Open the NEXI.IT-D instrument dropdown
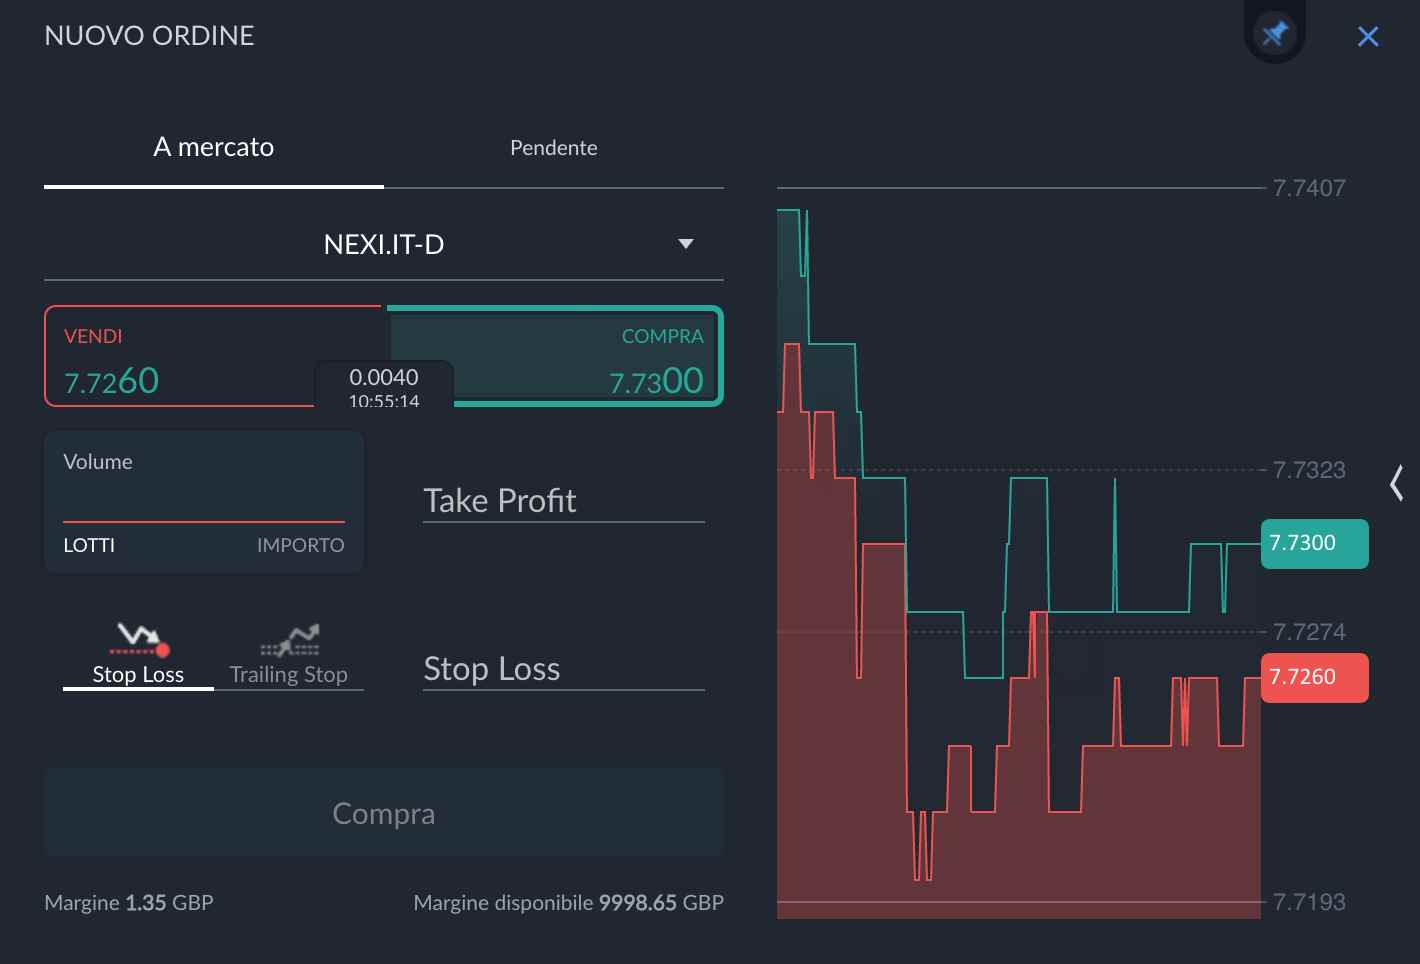This screenshot has width=1420, height=964. 384,245
